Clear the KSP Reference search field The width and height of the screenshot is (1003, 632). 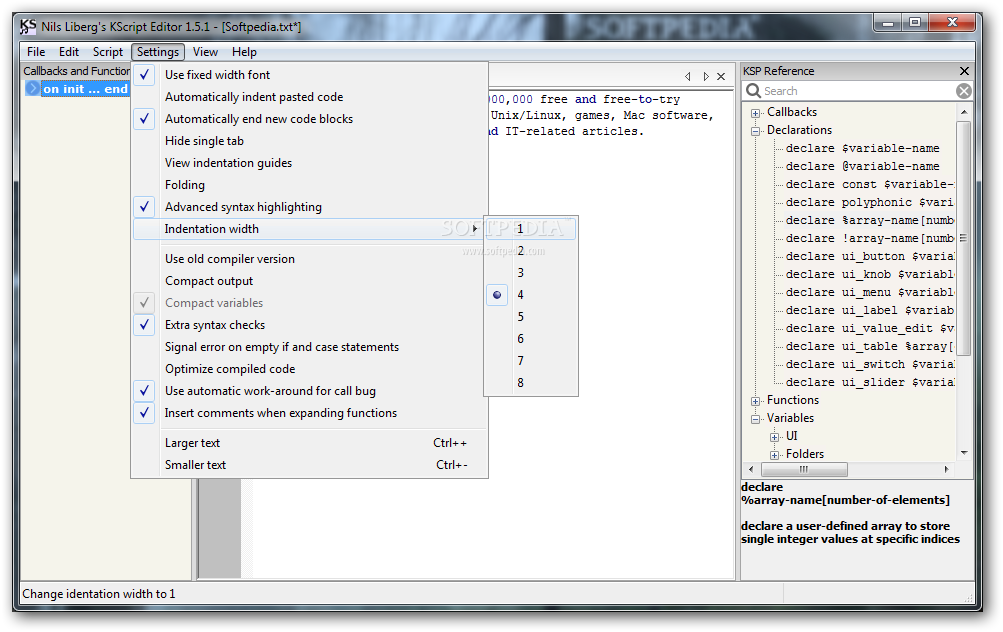click(963, 91)
